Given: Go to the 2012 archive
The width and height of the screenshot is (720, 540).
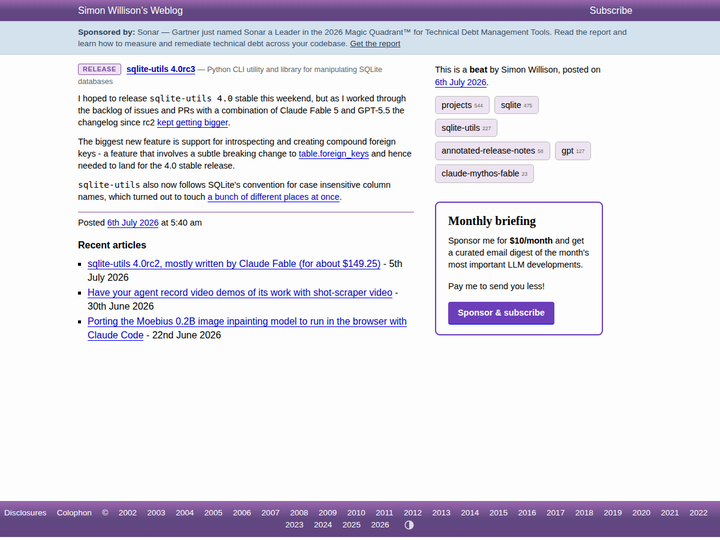Looking at the screenshot, I should coord(412,513).
